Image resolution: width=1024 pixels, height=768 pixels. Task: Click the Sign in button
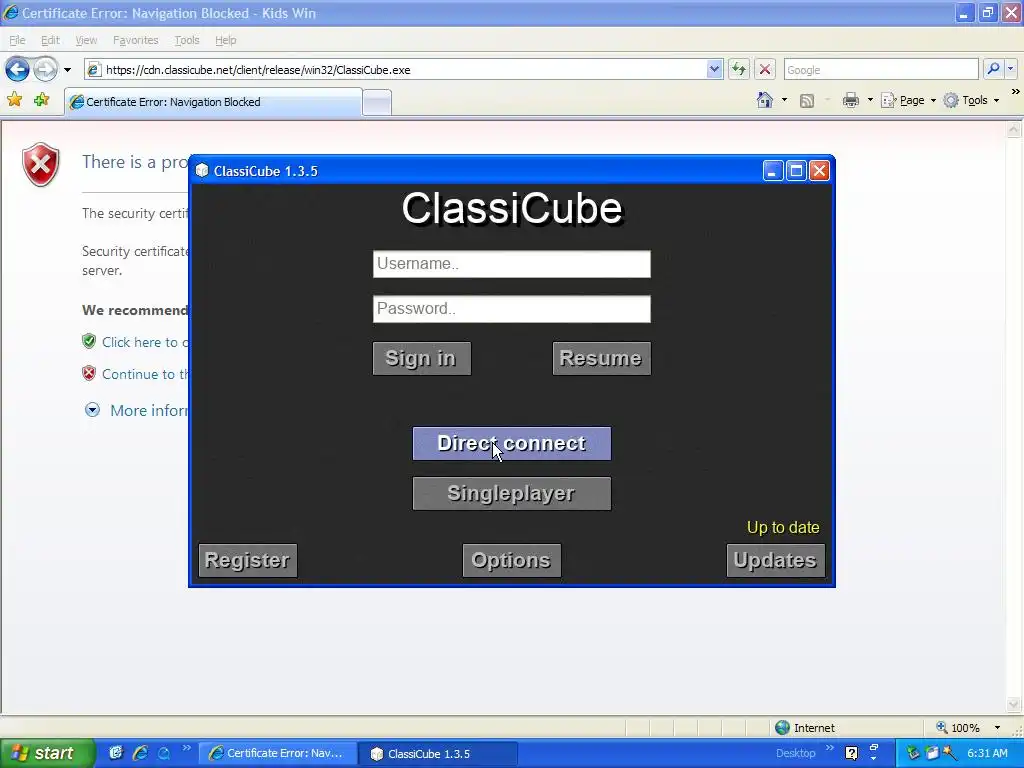click(x=421, y=359)
